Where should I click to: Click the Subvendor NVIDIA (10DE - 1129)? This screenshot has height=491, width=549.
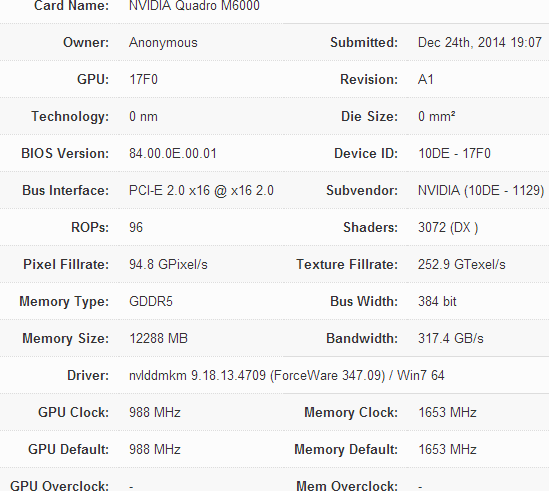point(481,191)
